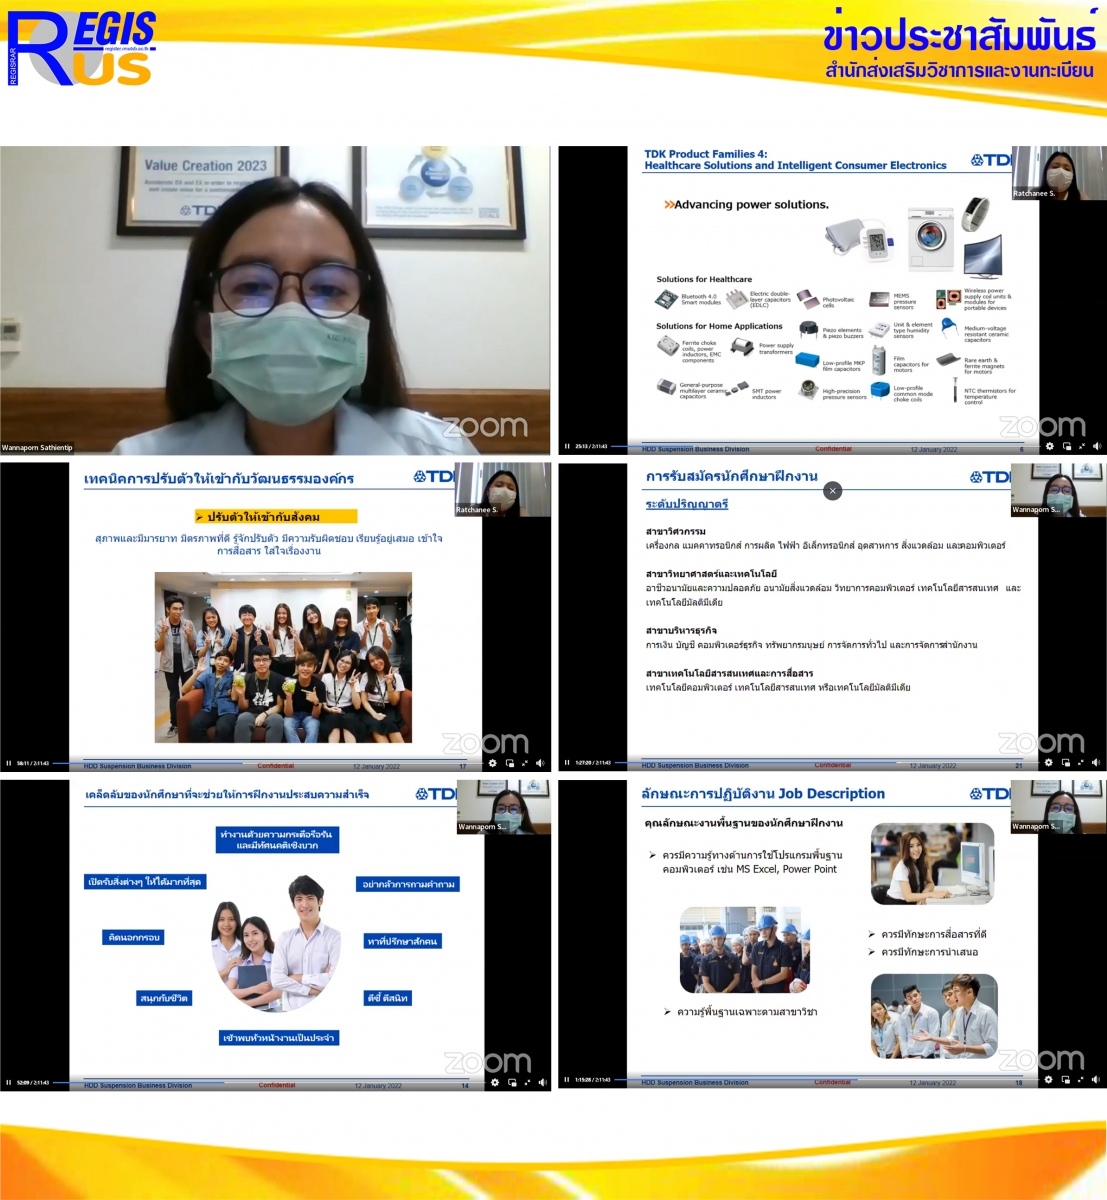Open picture-in-picture on internship application slide video

coord(1066,763)
